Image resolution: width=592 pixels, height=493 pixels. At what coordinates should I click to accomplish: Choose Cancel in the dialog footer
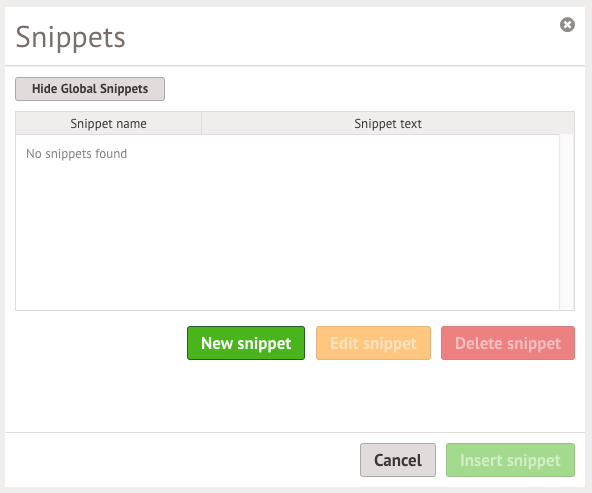click(398, 460)
